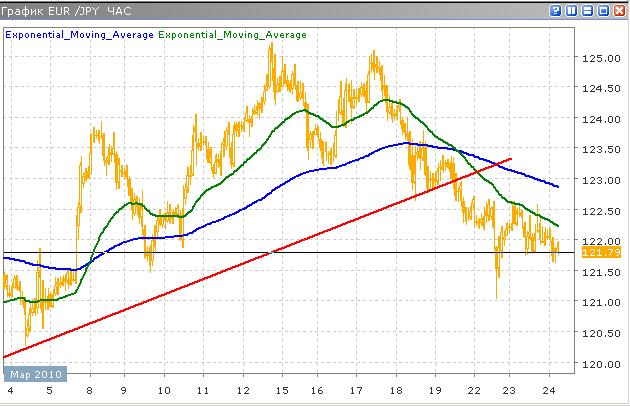Click day 4 on the date axis
The width and height of the screenshot is (630, 406).
[10, 390]
